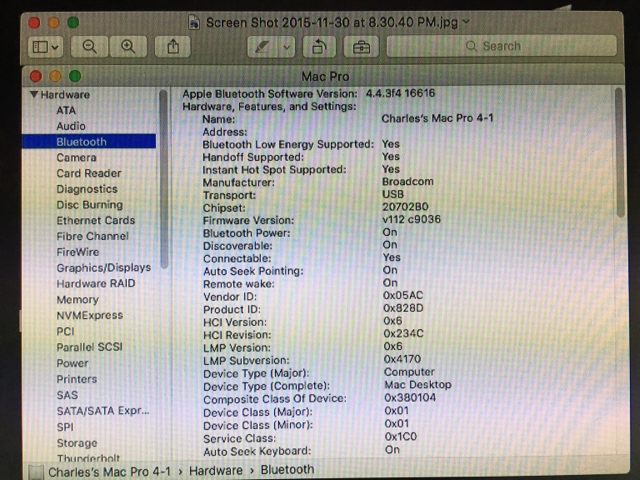Select the Apple Bluetooth Software Version line
The image size is (640, 480).
point(309,94)
